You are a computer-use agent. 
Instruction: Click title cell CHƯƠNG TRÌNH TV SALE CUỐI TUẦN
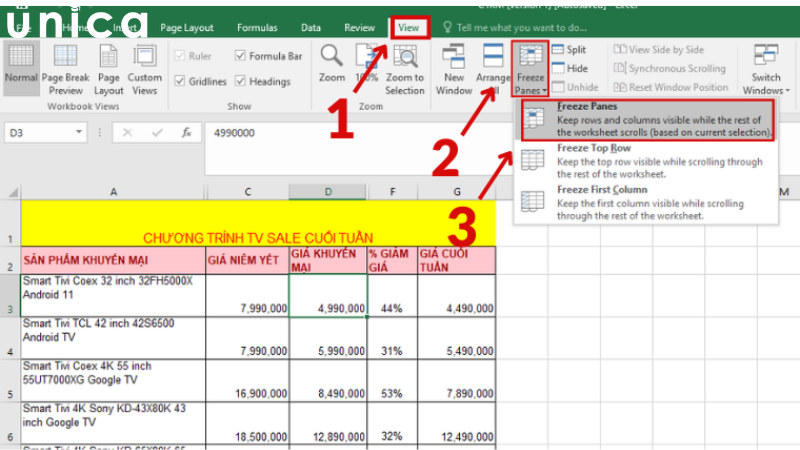click(258, 223)
